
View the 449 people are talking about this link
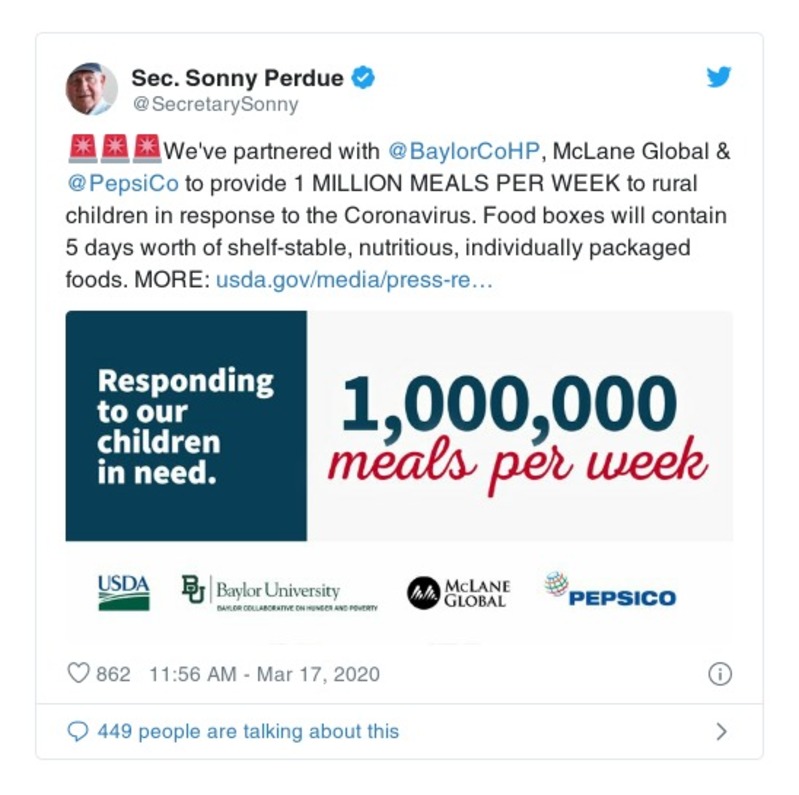pyautogui.click(x=248, y=732)
